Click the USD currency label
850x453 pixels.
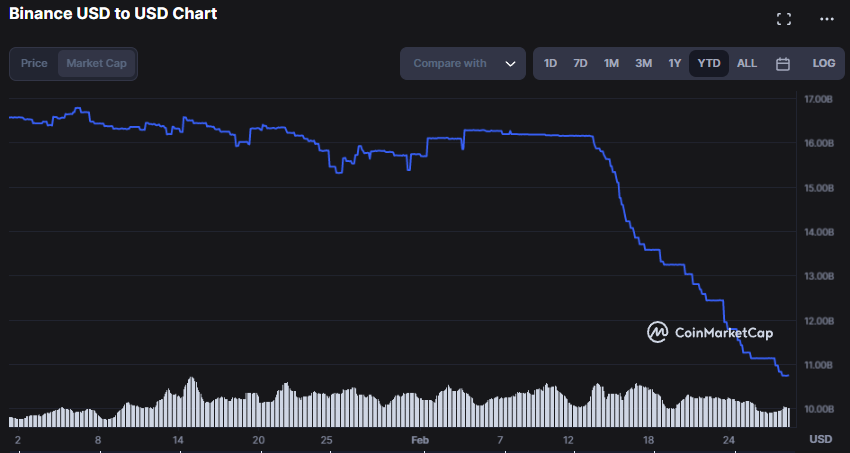pos(821,438)
